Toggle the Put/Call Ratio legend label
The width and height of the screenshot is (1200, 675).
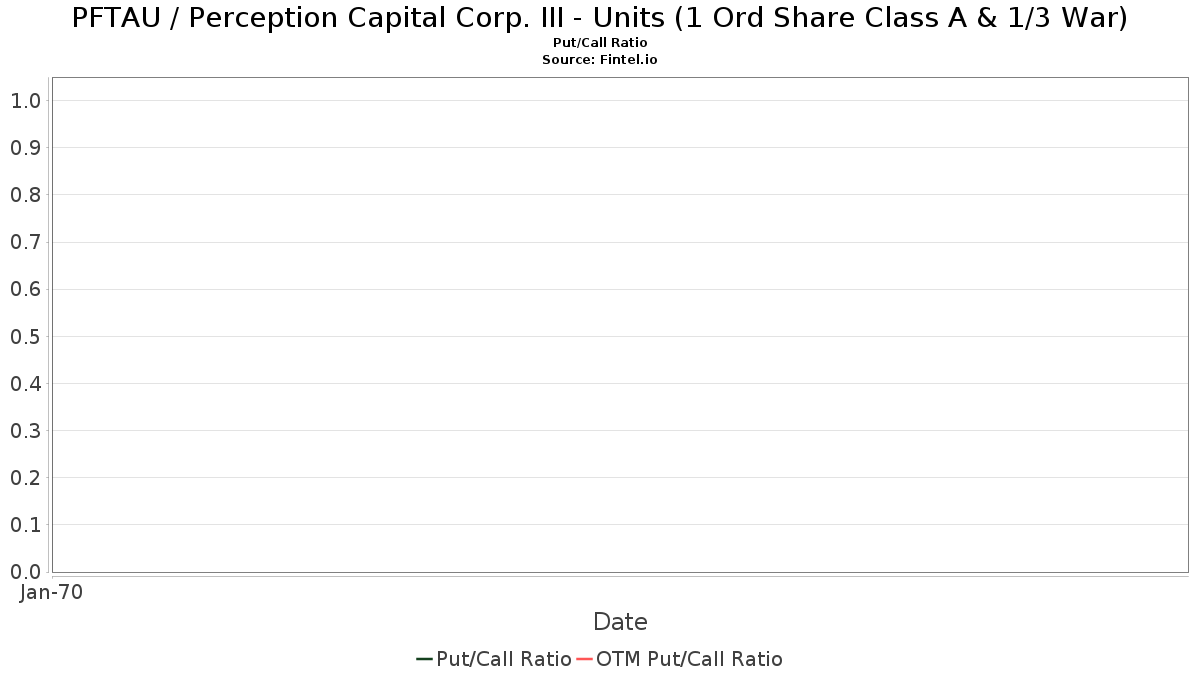[x=504, y=659]
